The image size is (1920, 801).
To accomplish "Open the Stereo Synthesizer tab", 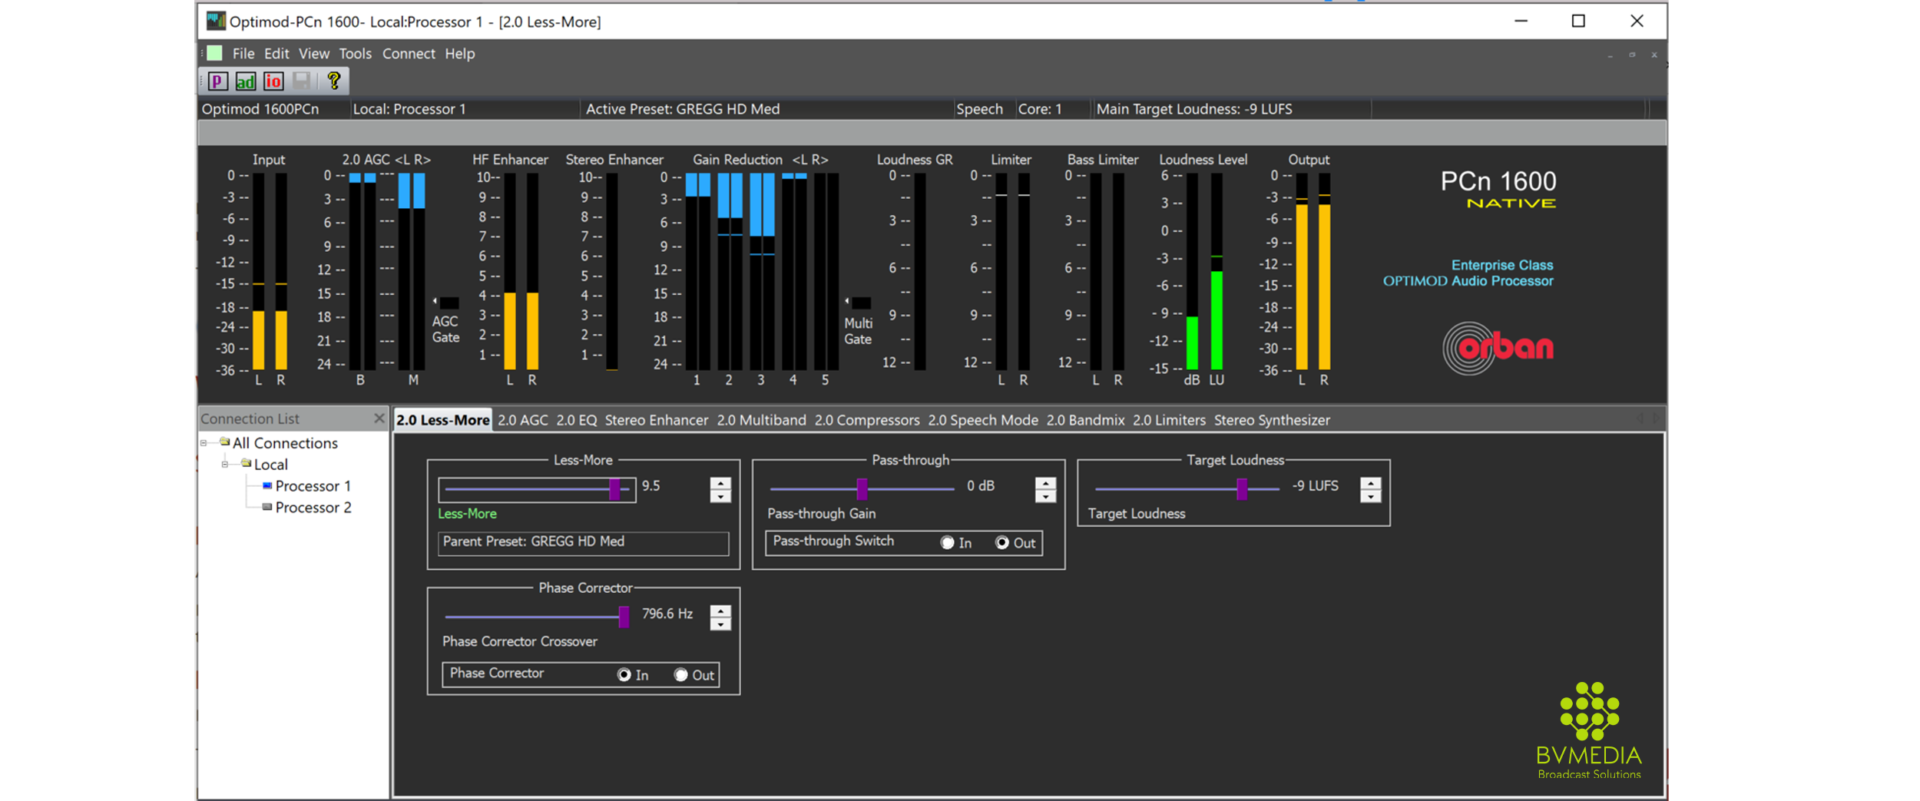I will (1272, 420).
